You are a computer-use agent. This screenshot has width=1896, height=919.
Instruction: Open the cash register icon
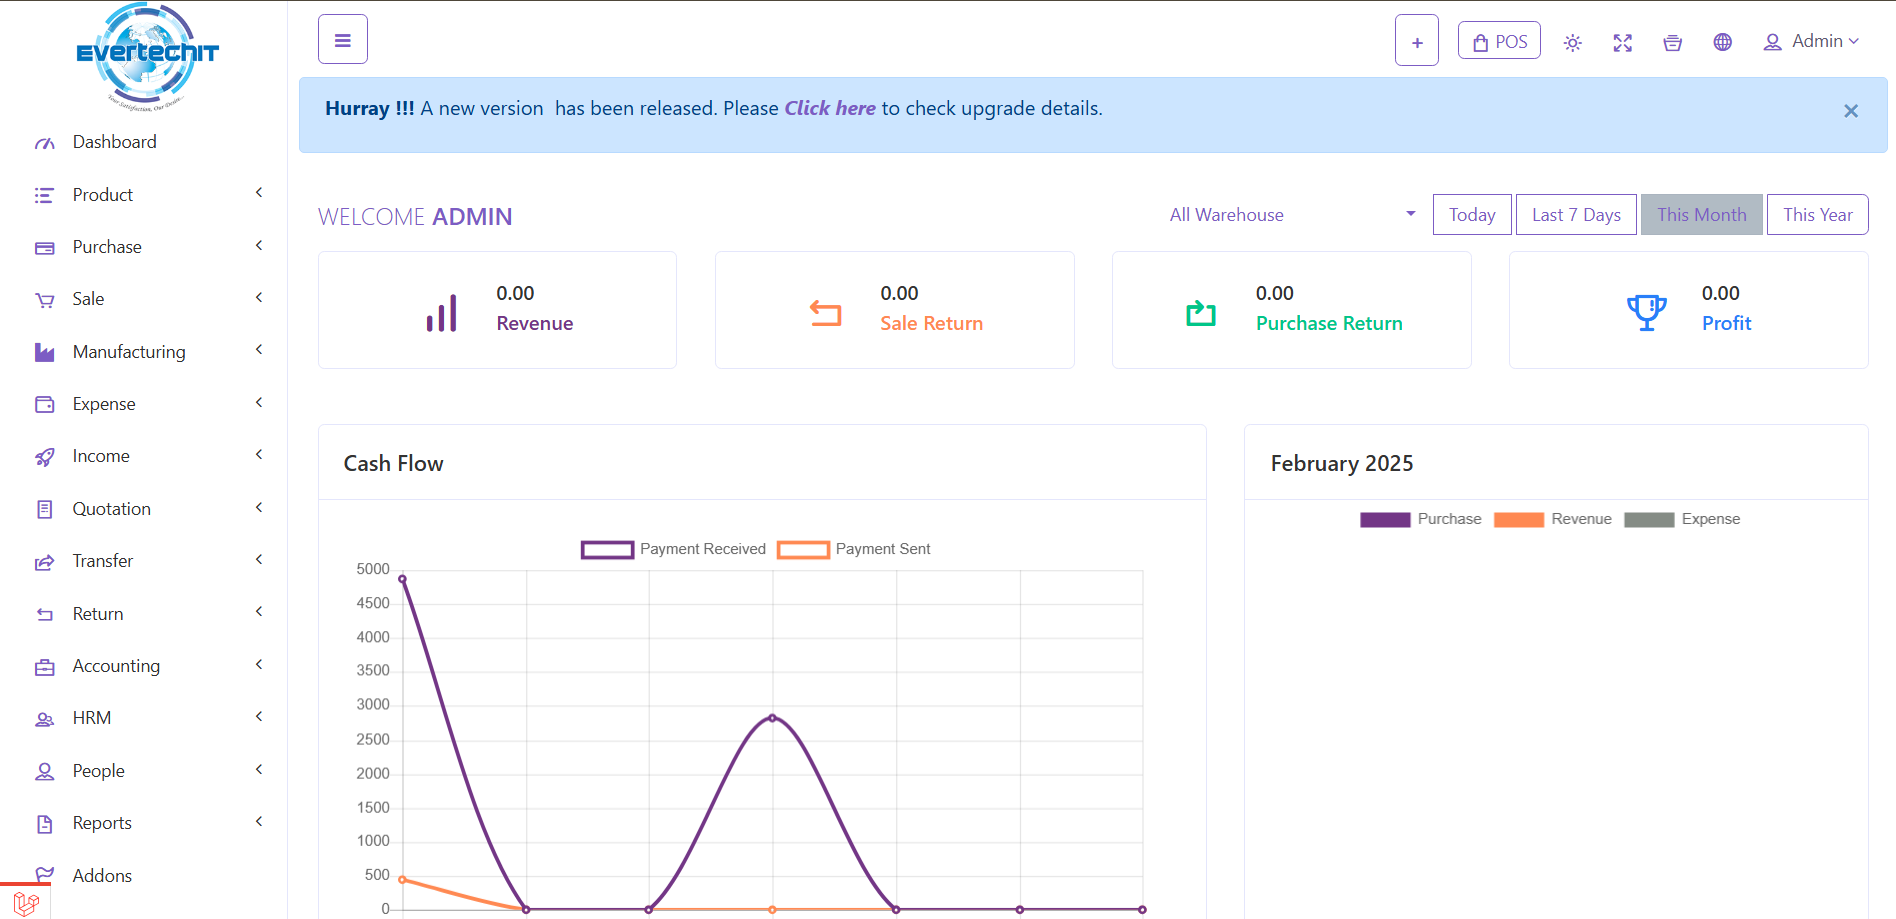(x=1672, y=43)
